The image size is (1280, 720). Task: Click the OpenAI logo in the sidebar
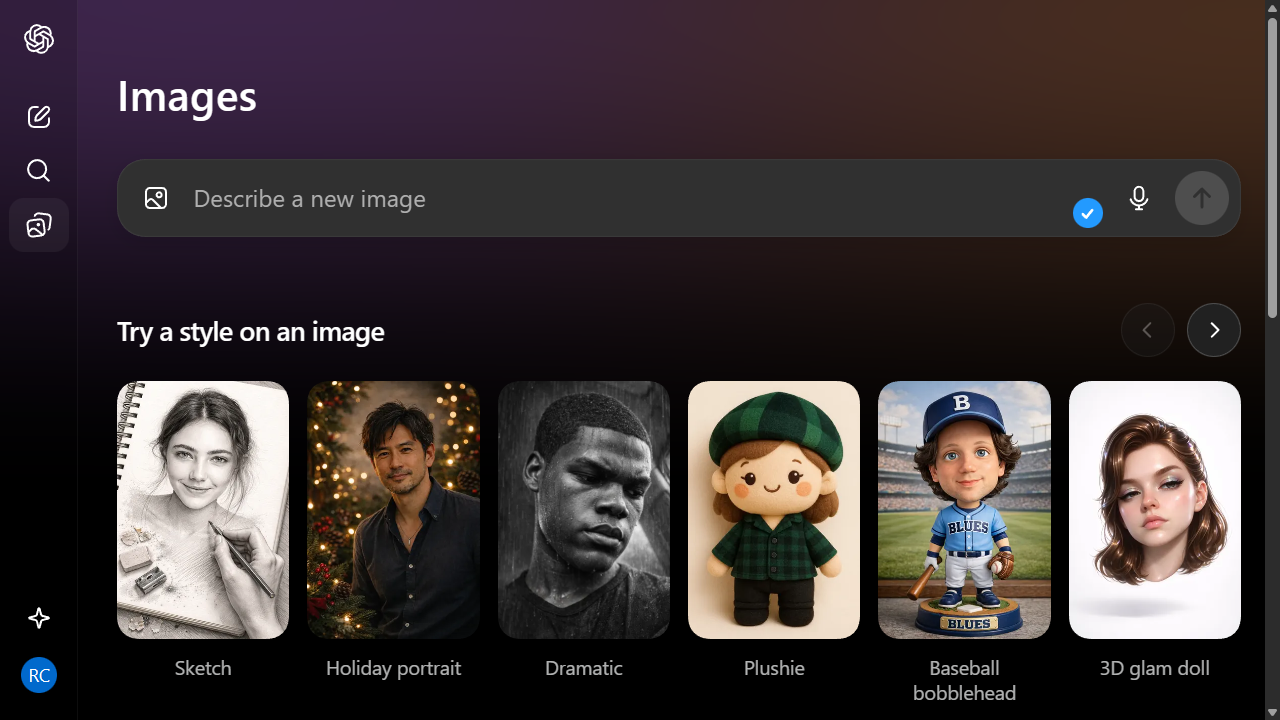point(38,39)
